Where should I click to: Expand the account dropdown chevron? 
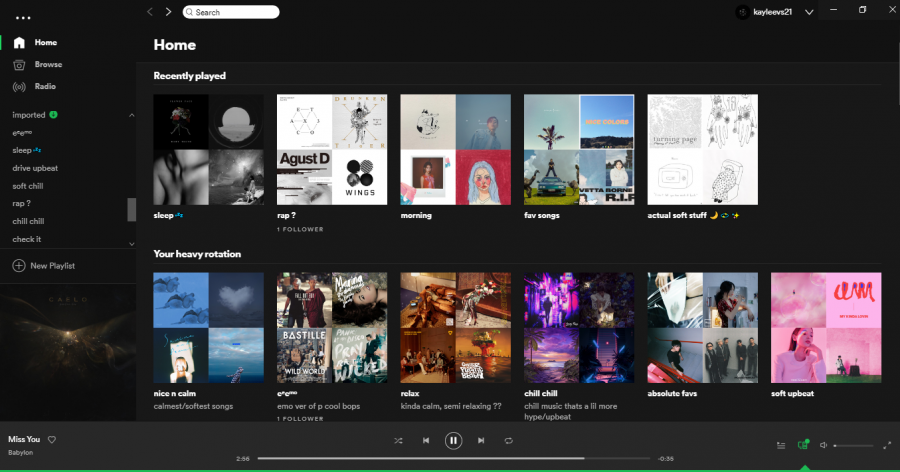(809, 12)
